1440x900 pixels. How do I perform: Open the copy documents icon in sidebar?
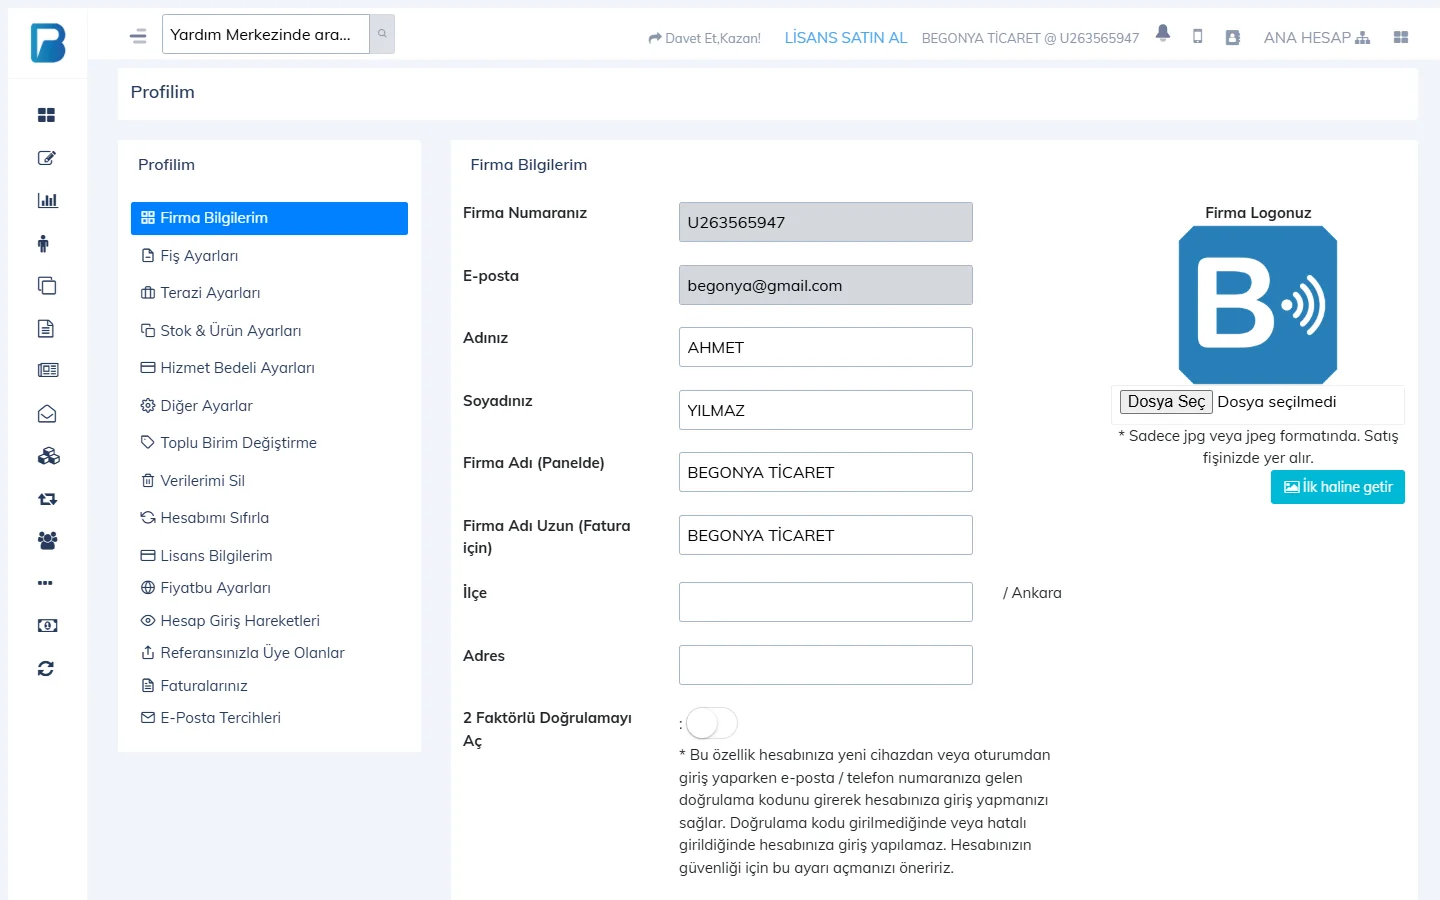pyautogui.click(x=47, y=286)
